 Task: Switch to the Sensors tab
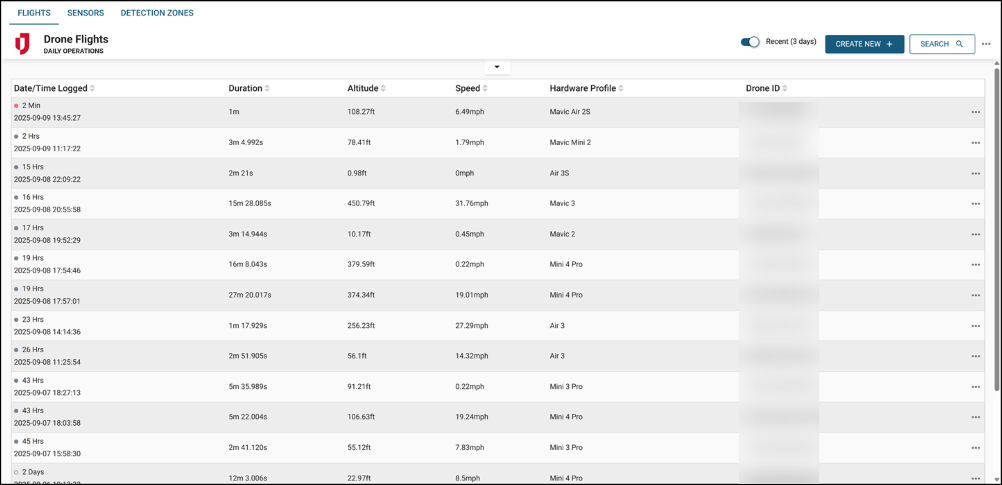(x=85, y=13)
